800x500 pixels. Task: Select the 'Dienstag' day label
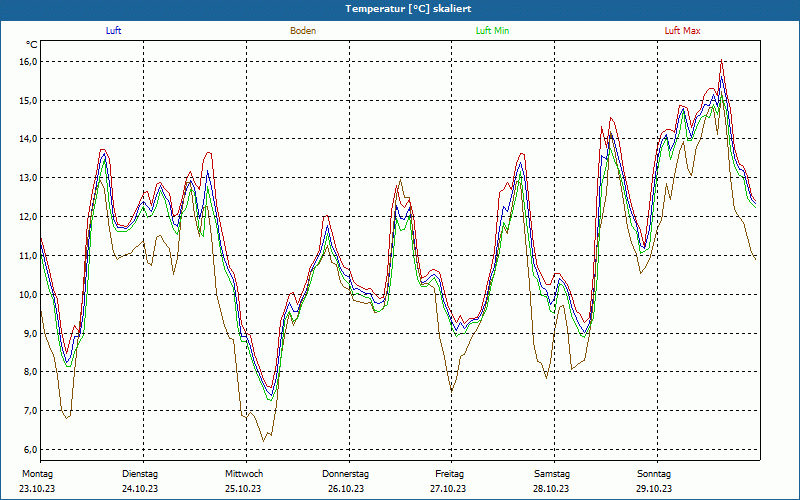(x=140, y=473)
